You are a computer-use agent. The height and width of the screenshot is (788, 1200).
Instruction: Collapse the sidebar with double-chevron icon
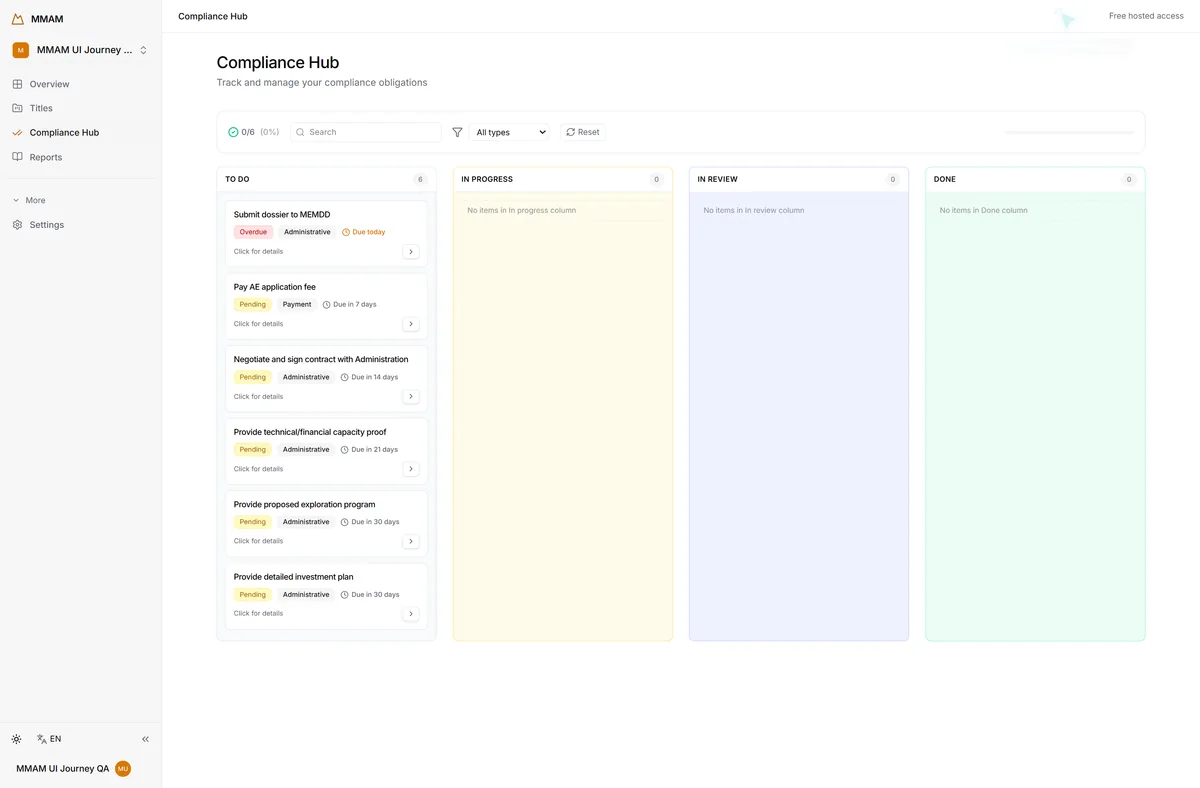tap(145, 739)
